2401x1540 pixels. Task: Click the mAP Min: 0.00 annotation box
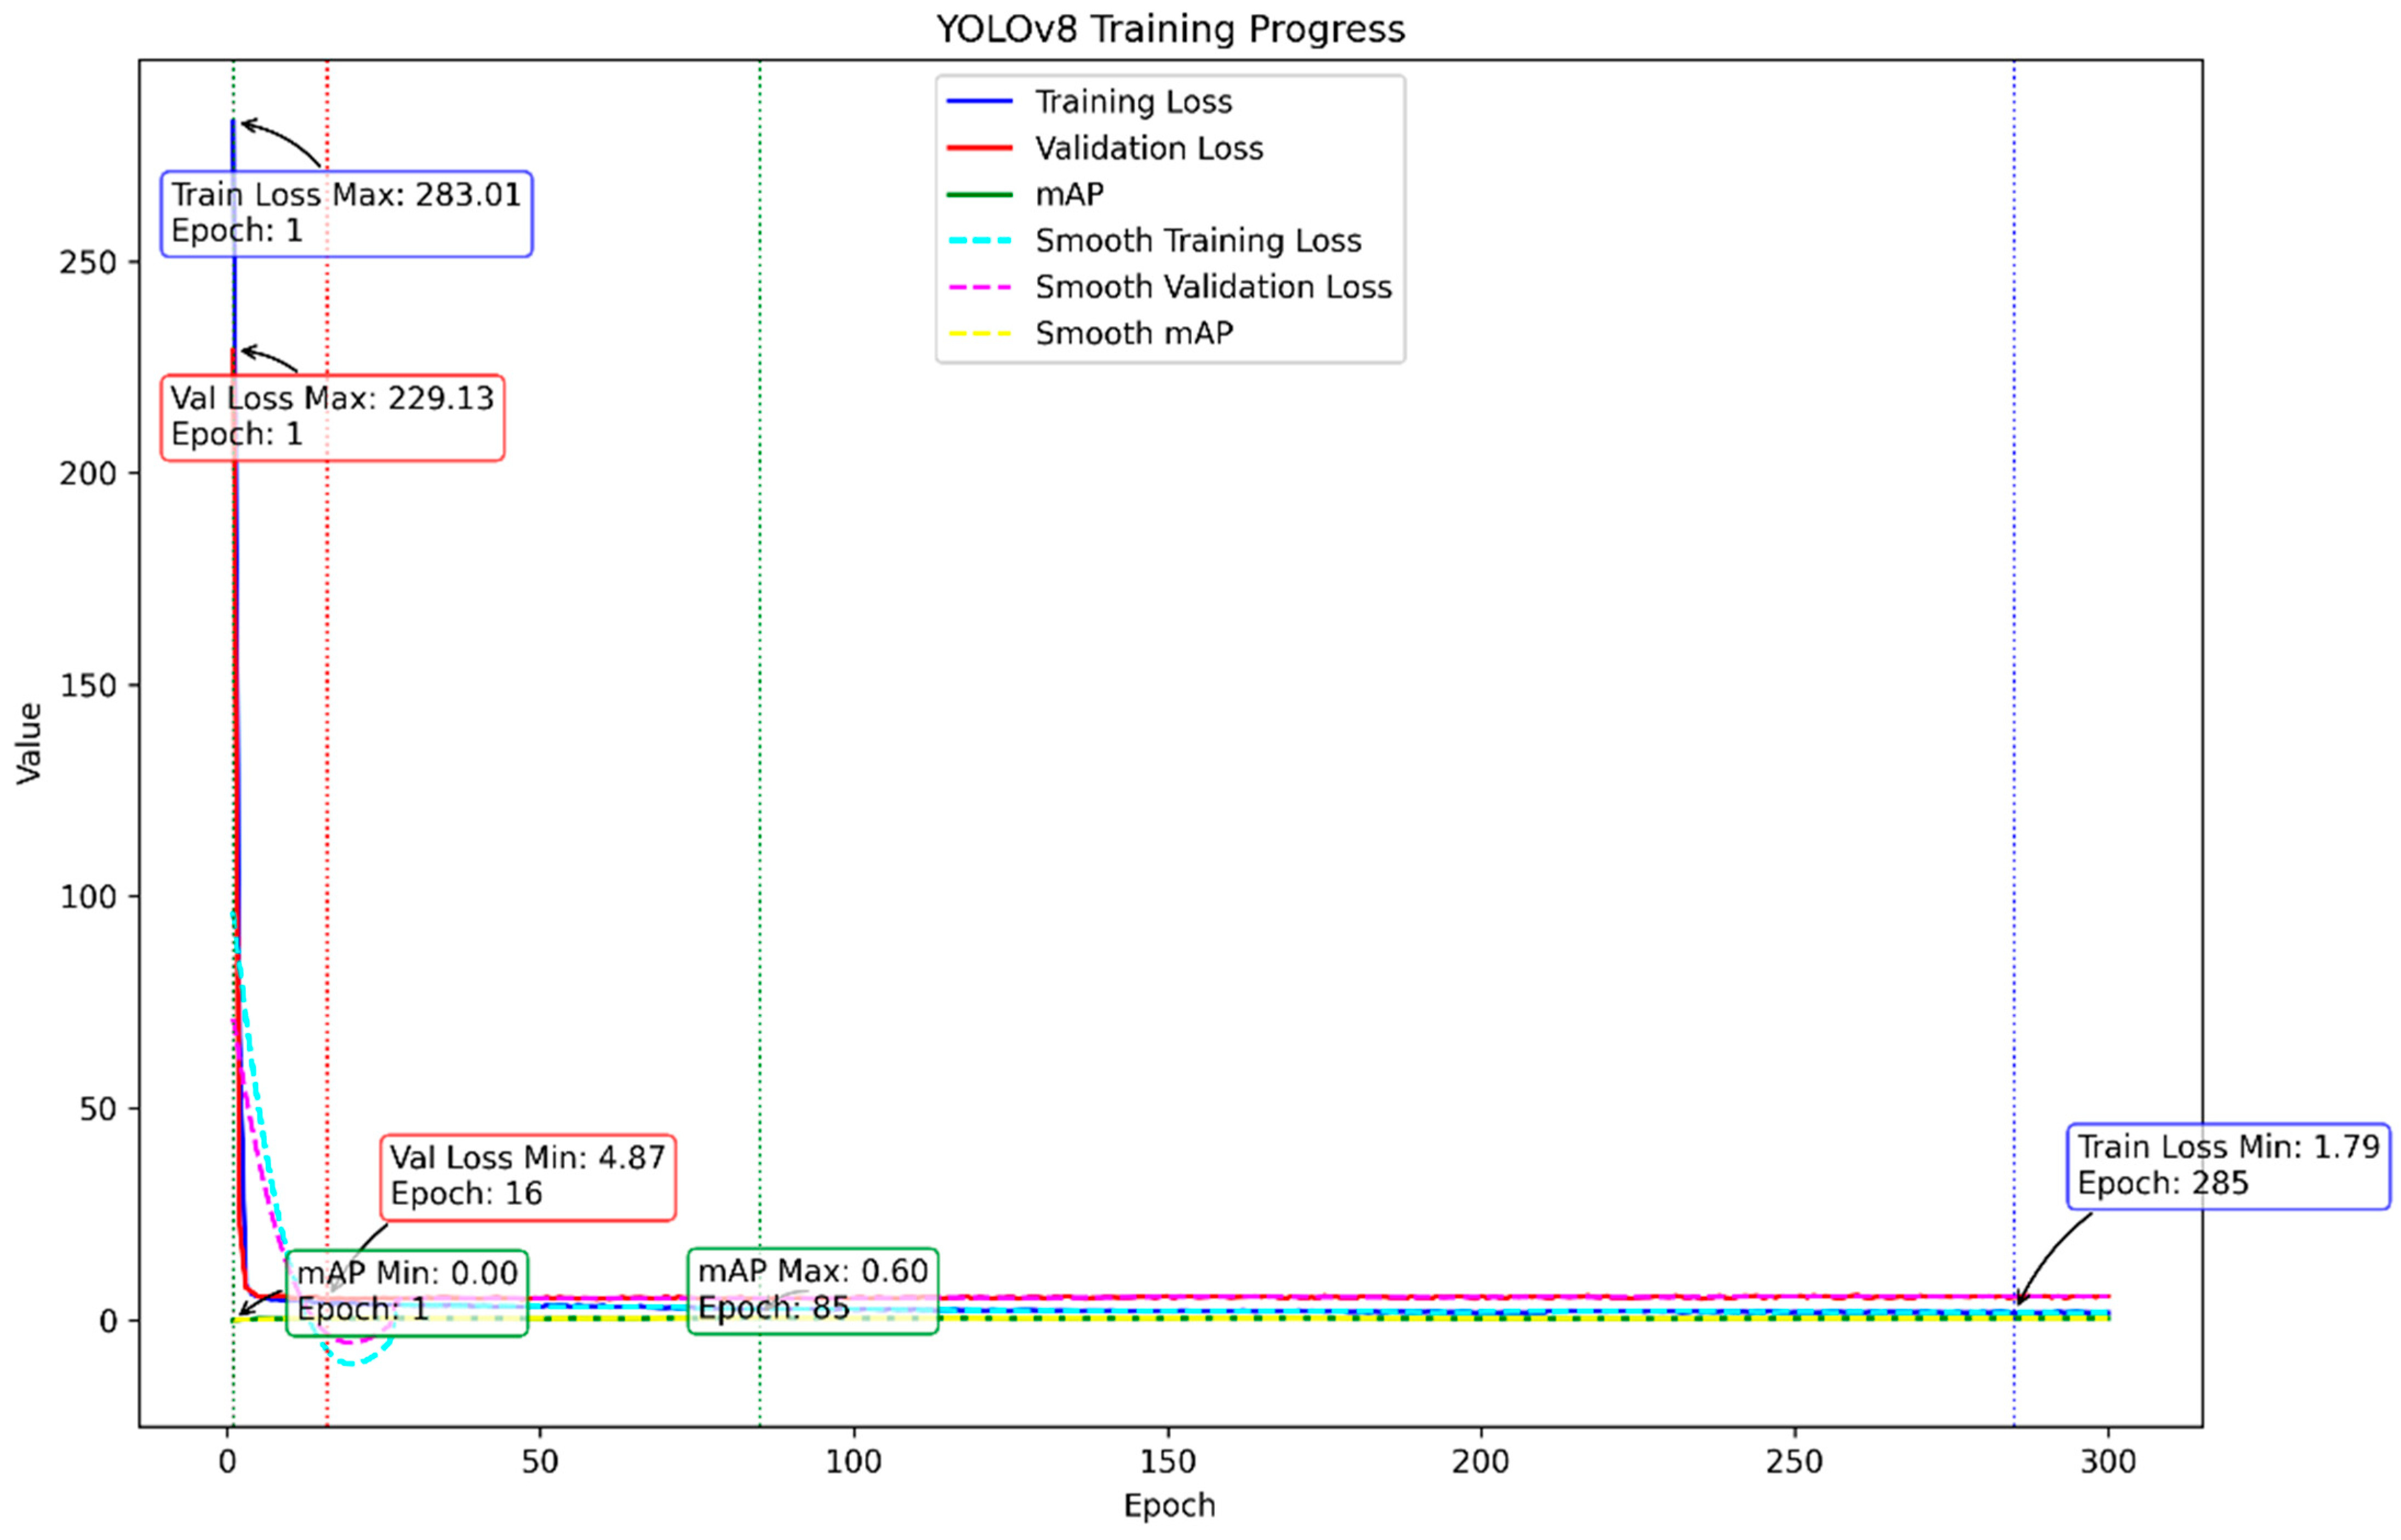406,1292
